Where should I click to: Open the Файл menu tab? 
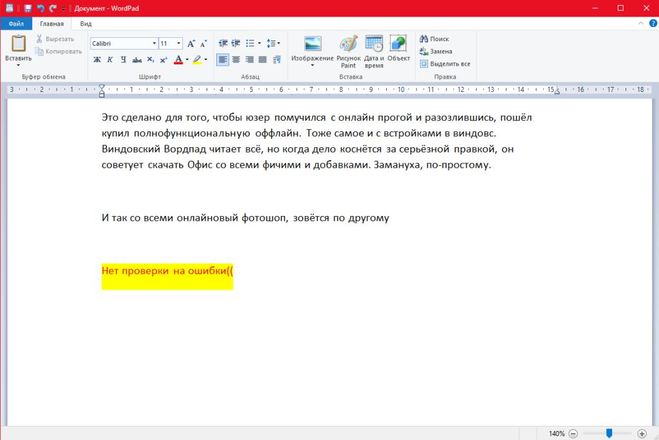click(16, 22)
